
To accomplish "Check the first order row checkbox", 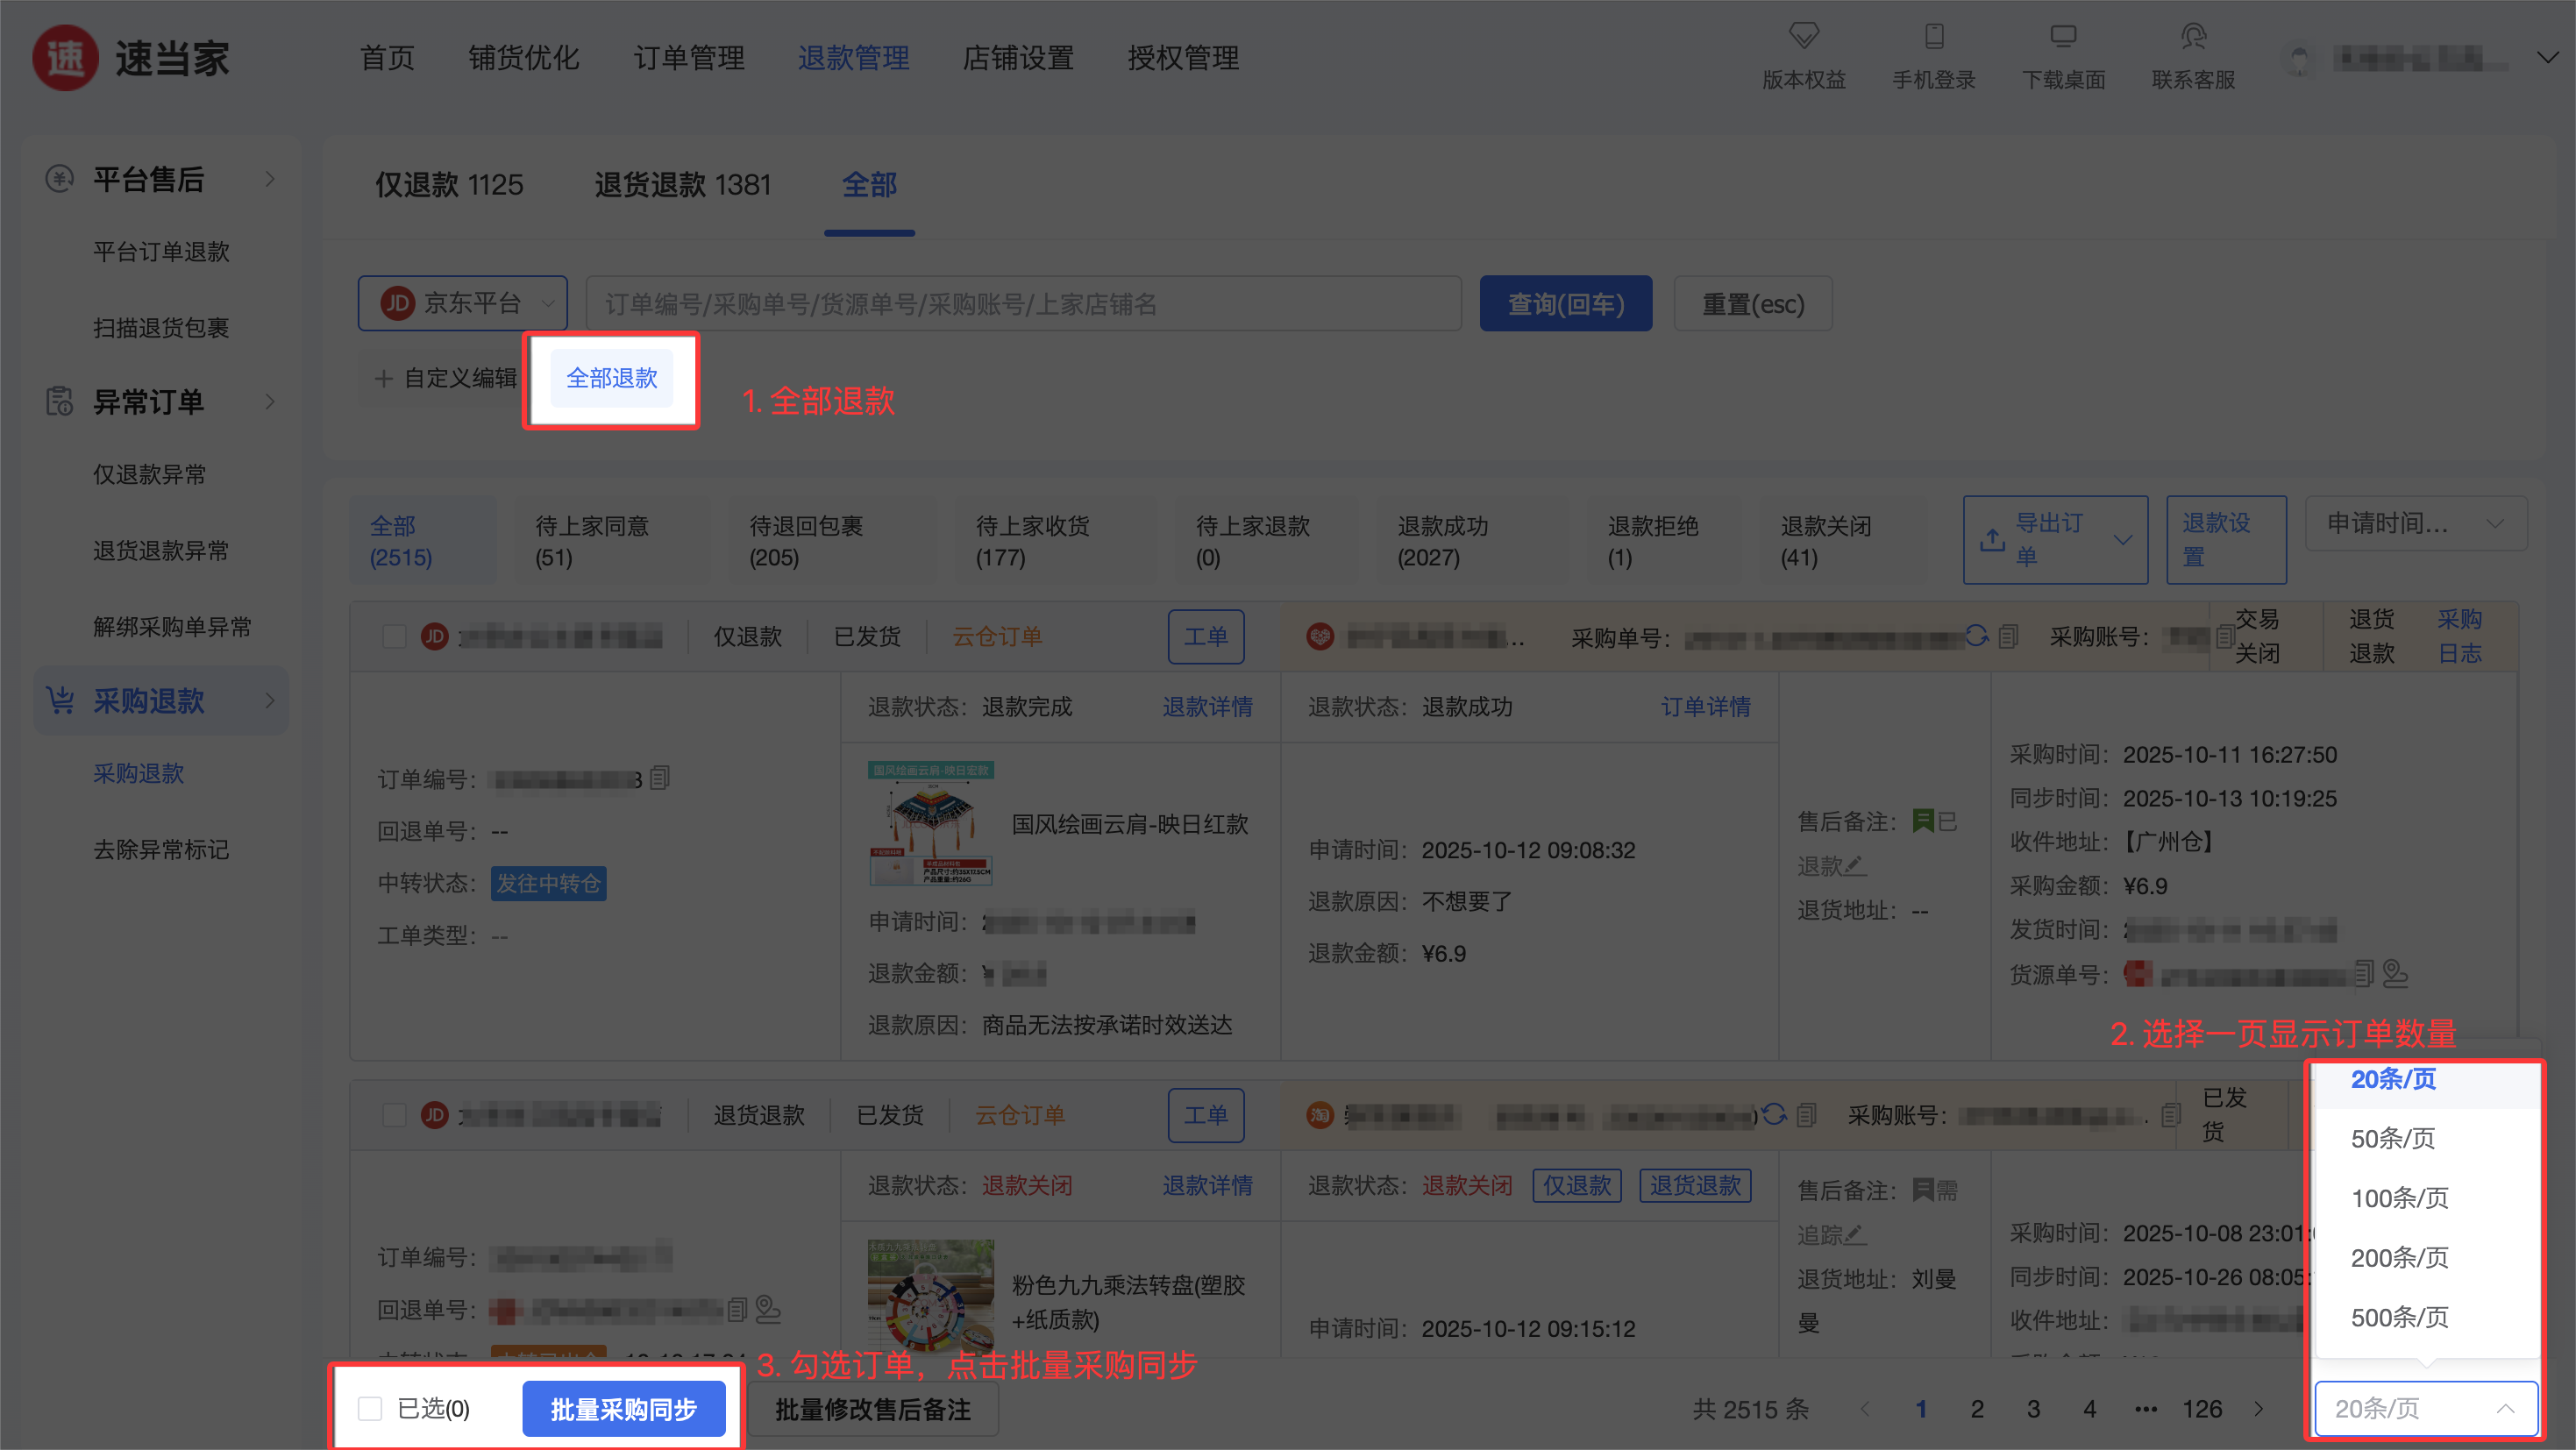I will click(x=394, y=636).
